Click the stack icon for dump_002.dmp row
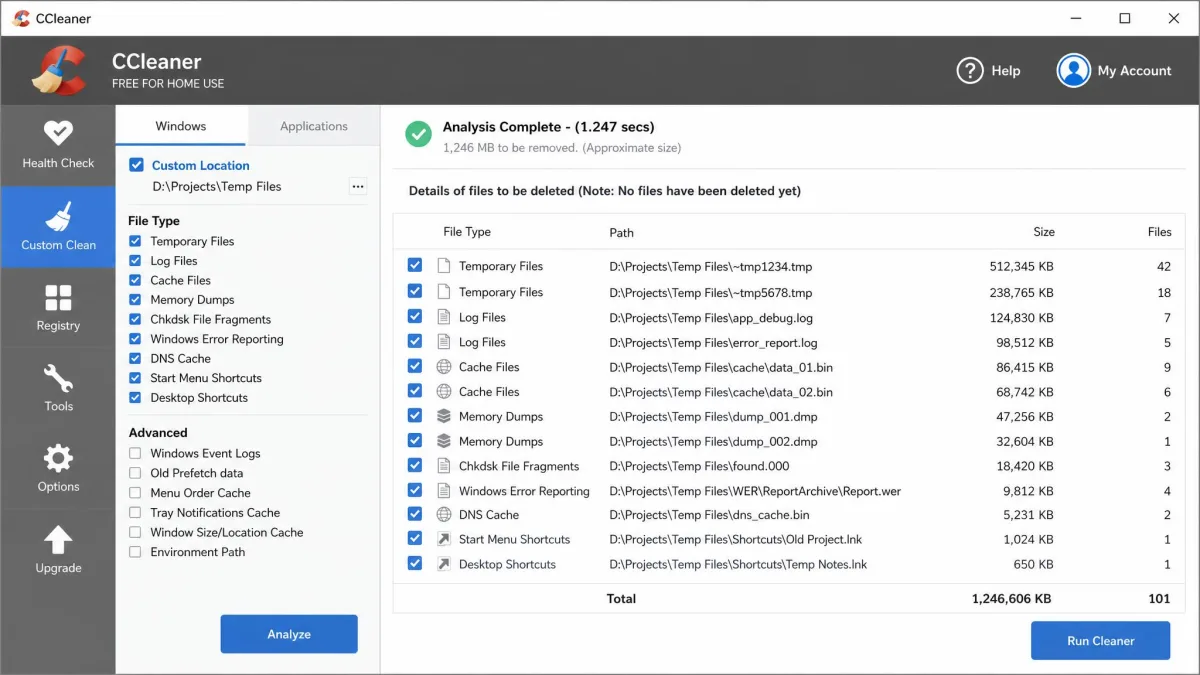The width and height of the screenshot is (1200, 675). [x=444, y=441]
